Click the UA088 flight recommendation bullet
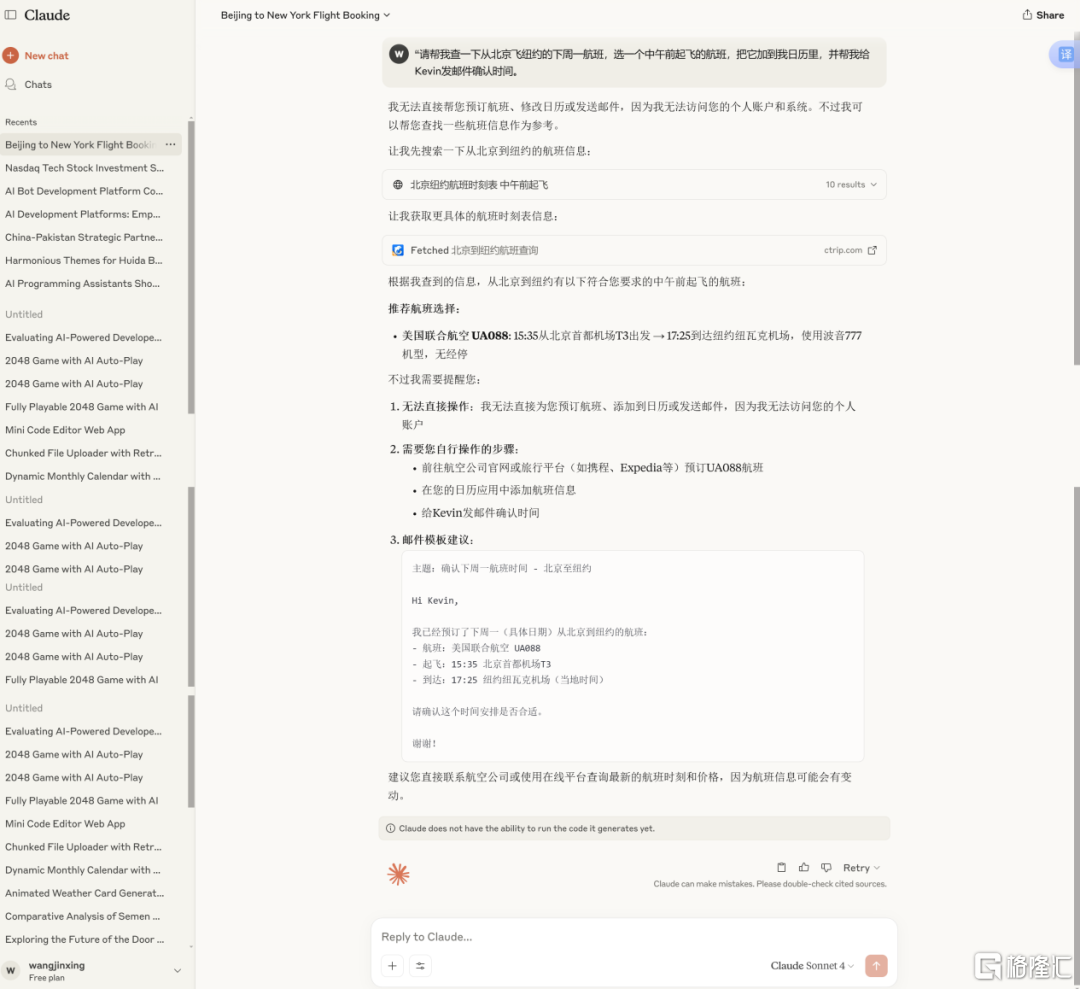 click(x=632, y=344)
